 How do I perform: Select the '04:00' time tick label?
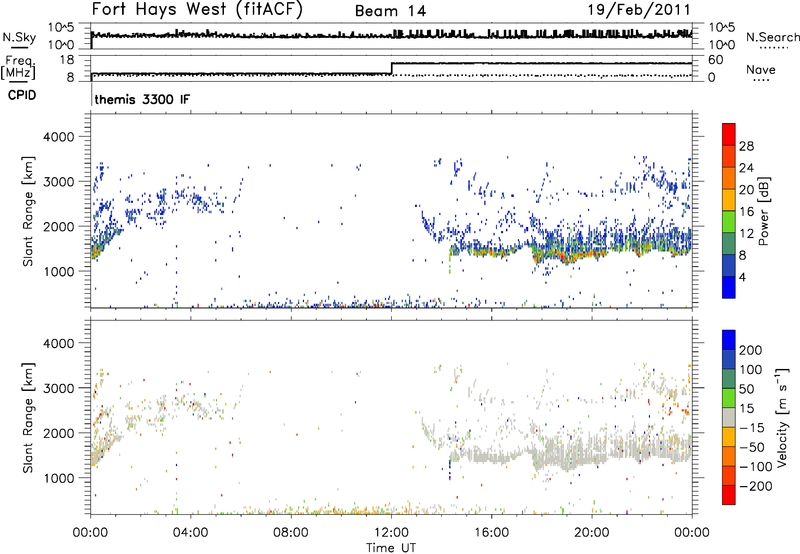[x=191, y=533]
